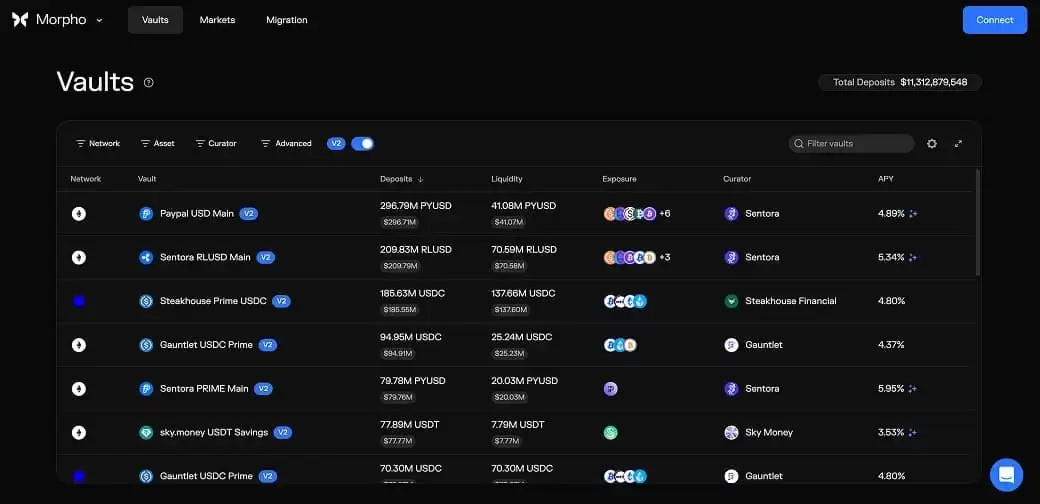The height and width of the screenshot is (504, 1040).
Task: Click the exposure icon in Sentora PRIME Main row
Action: pos(611,389)
